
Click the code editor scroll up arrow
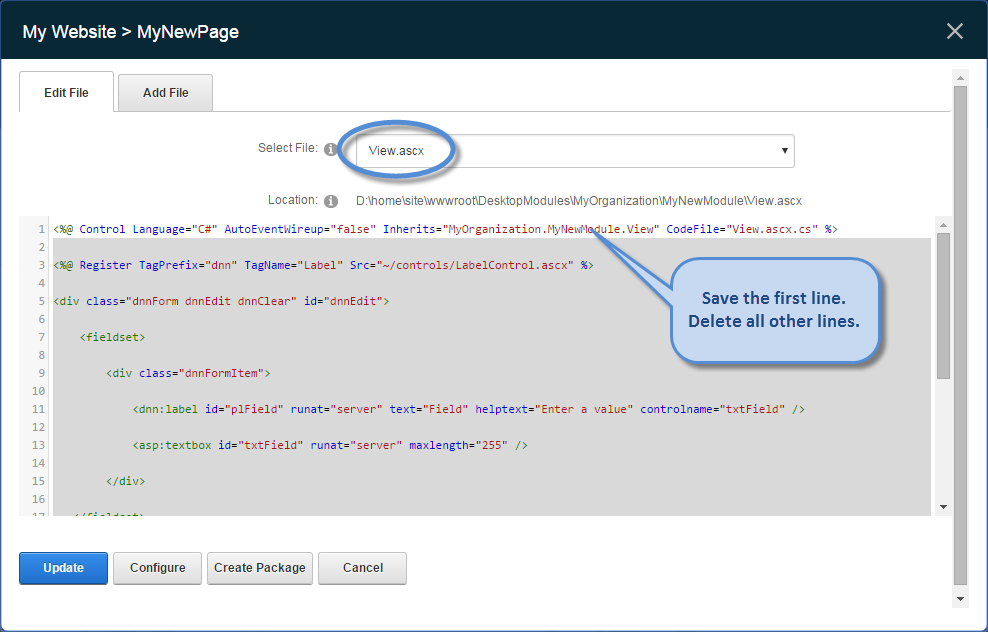click(x=943, y=227)
